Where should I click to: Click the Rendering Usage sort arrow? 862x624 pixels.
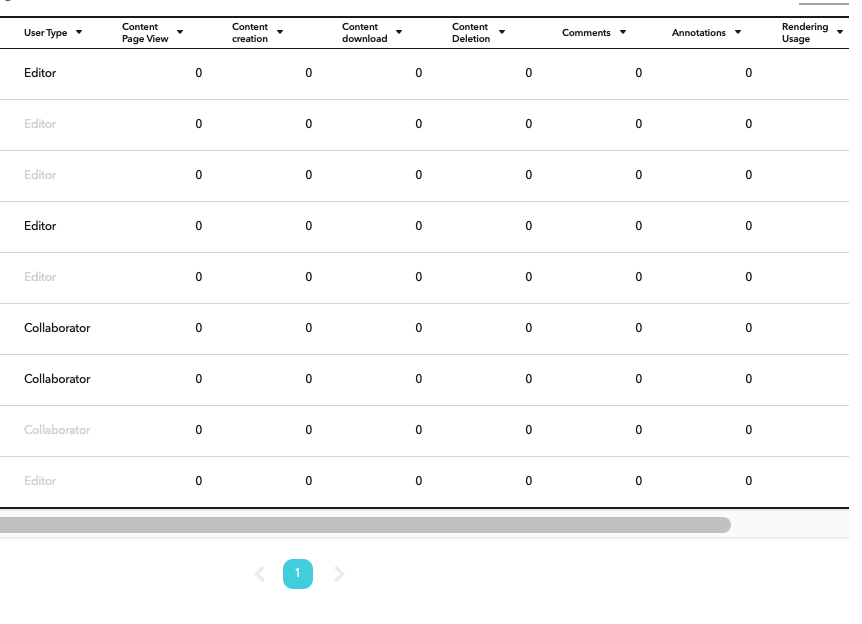(840, 32)
